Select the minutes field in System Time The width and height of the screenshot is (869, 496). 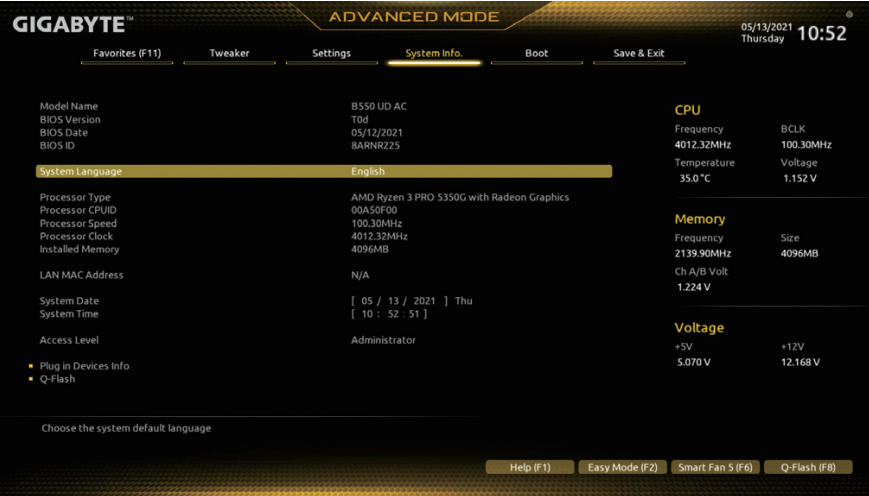[392, 314]
